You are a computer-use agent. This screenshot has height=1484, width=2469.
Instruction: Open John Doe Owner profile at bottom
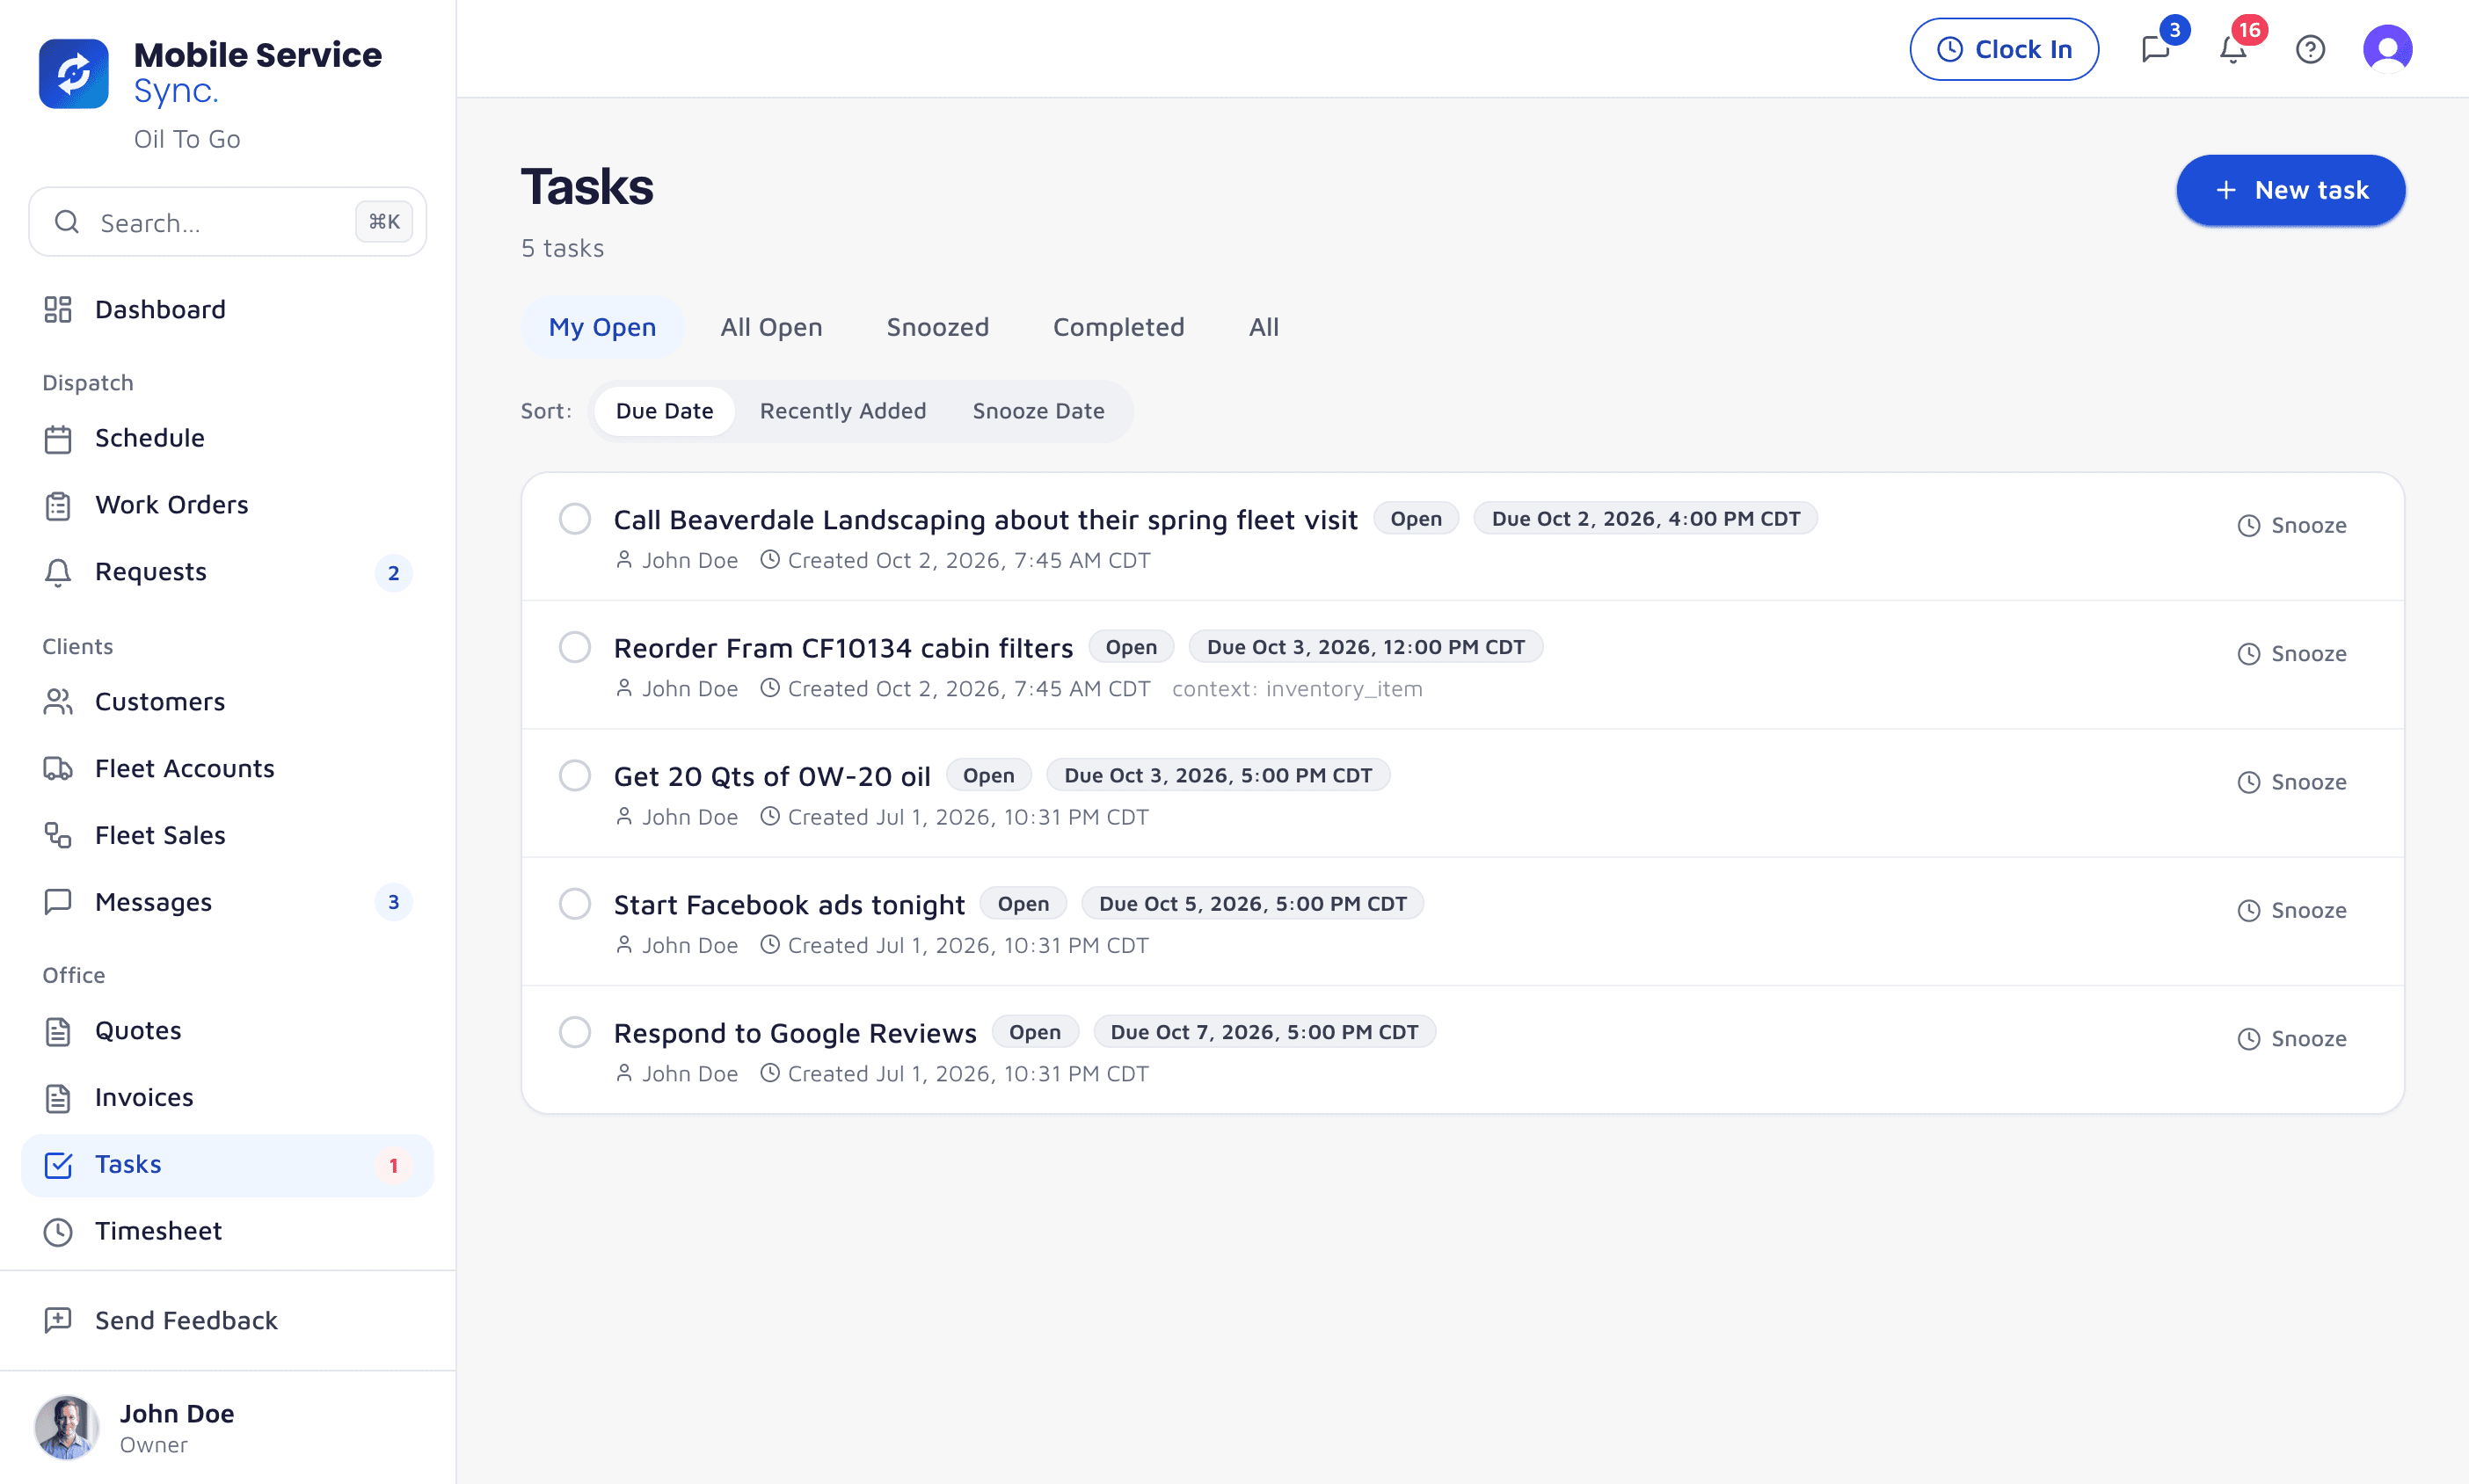[228, 1427]
